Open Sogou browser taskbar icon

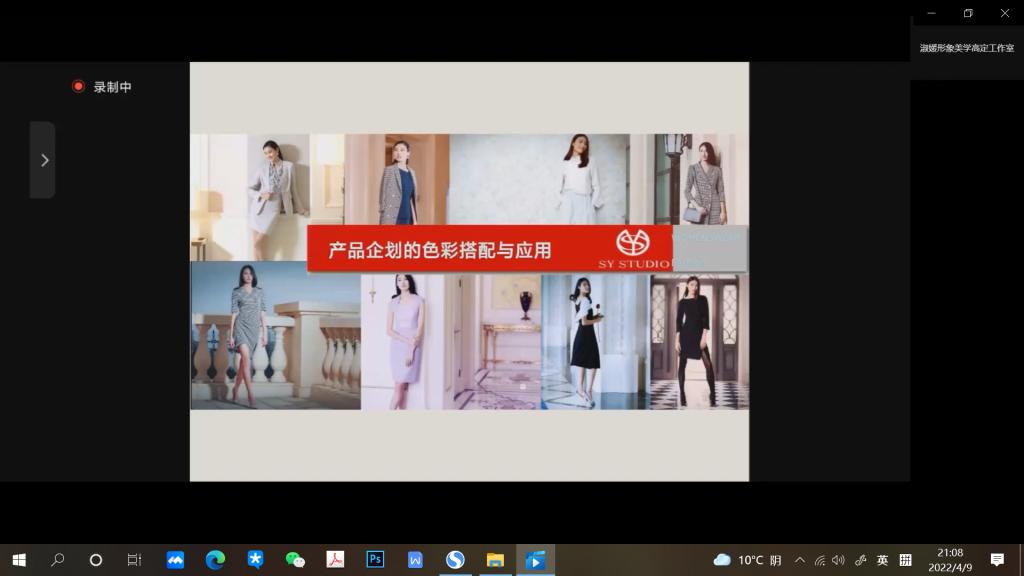(x=455, y=560)
